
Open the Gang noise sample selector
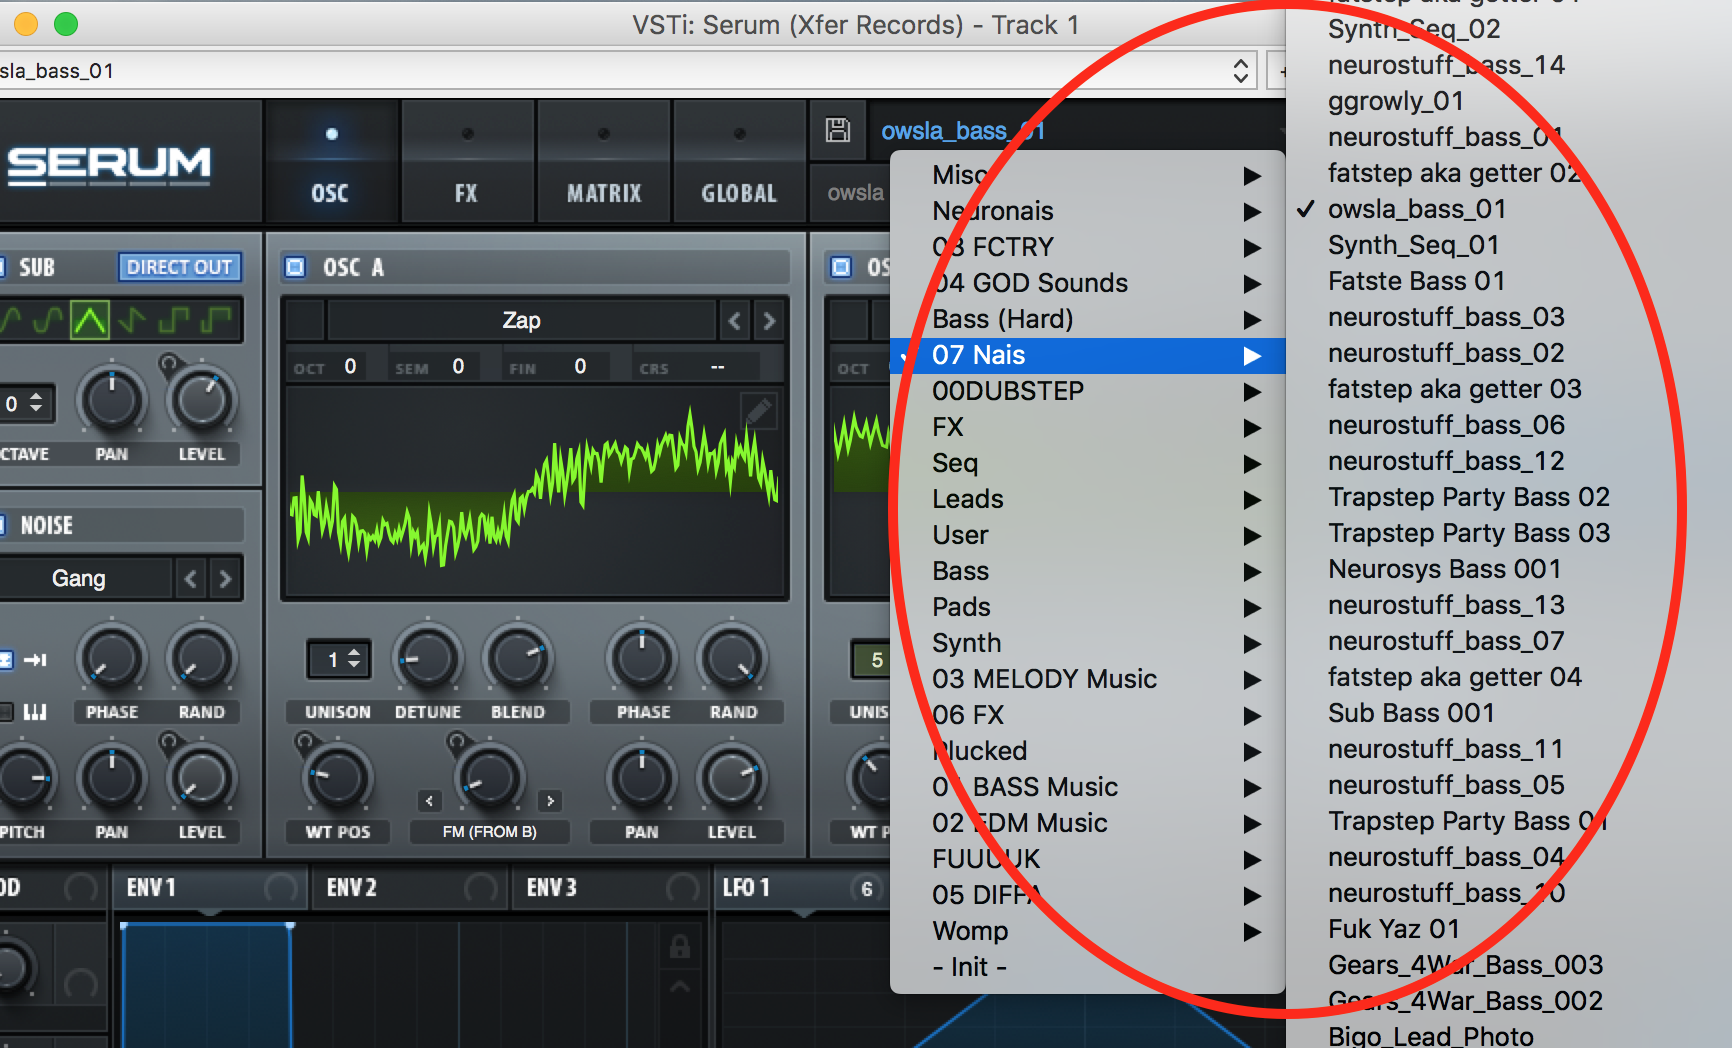tap(85, 579)
